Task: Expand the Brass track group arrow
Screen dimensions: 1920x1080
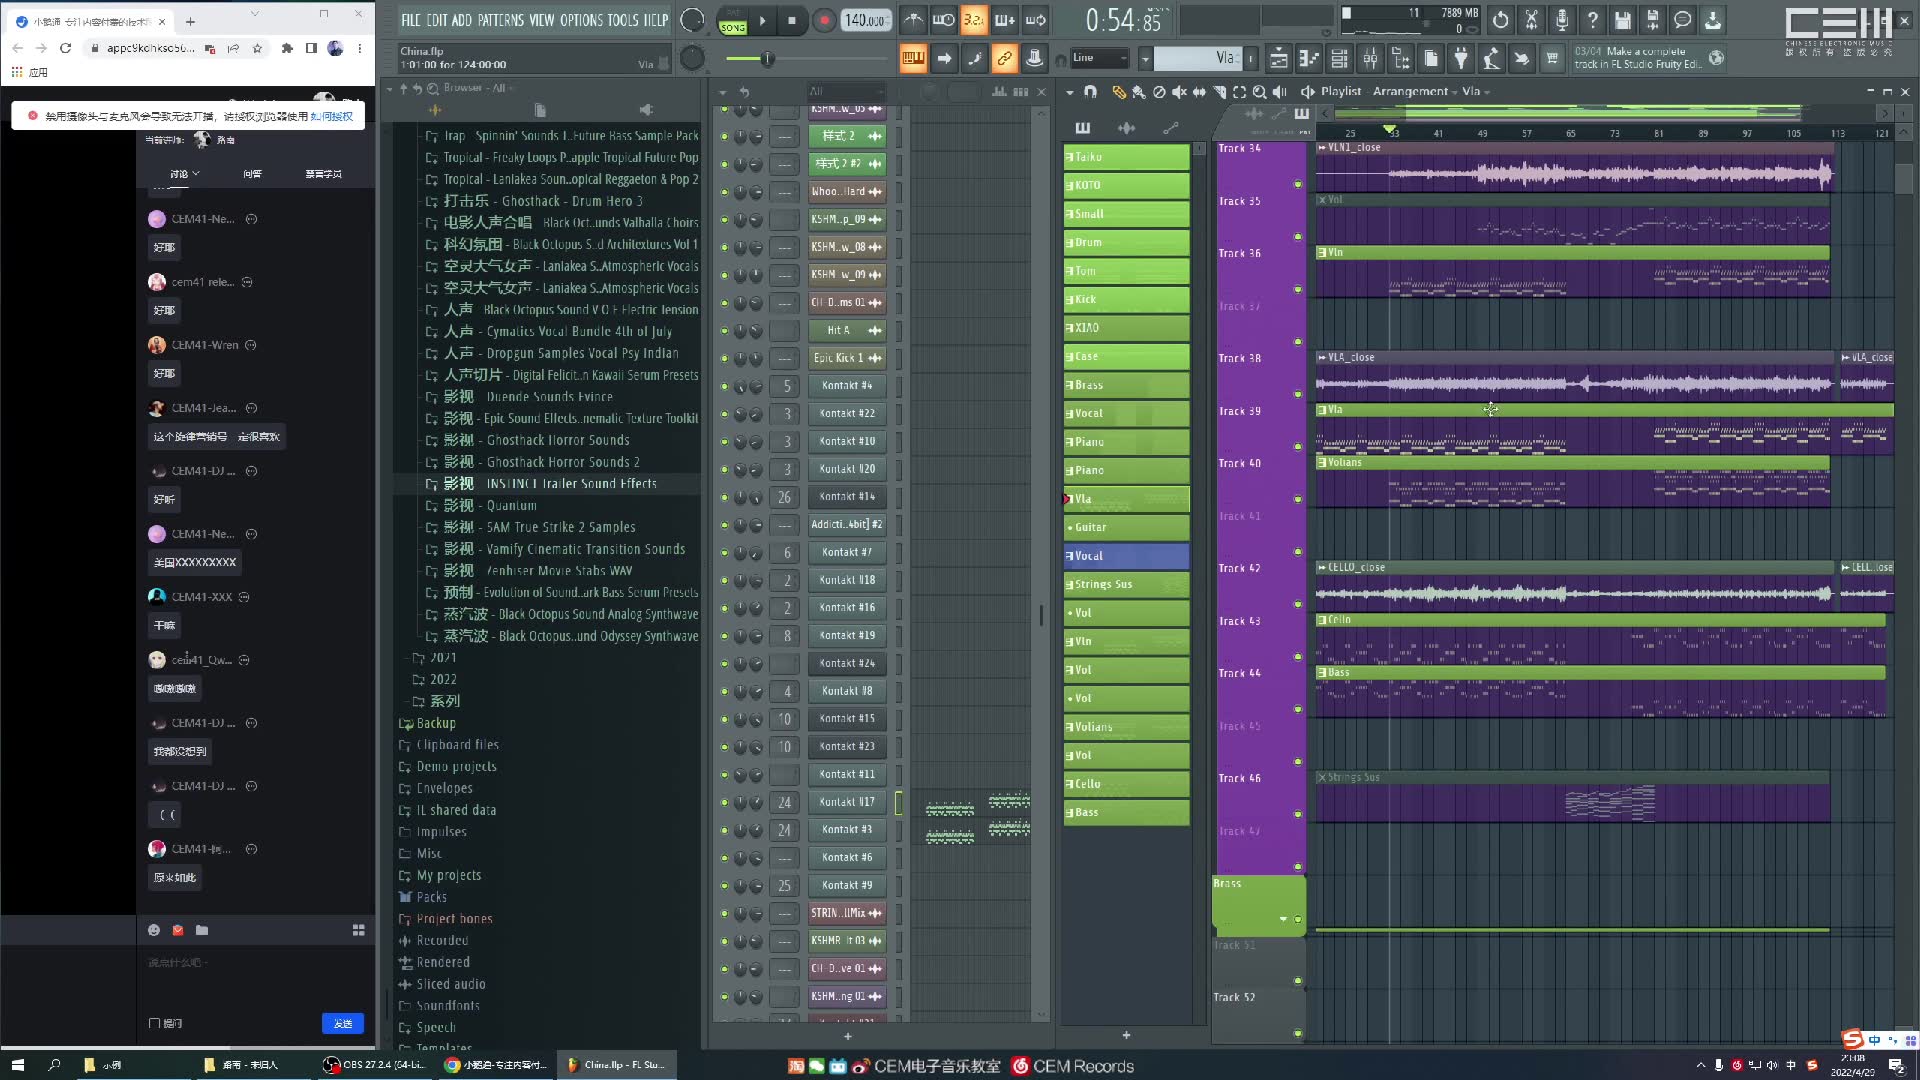Action: pos(1283,919)
